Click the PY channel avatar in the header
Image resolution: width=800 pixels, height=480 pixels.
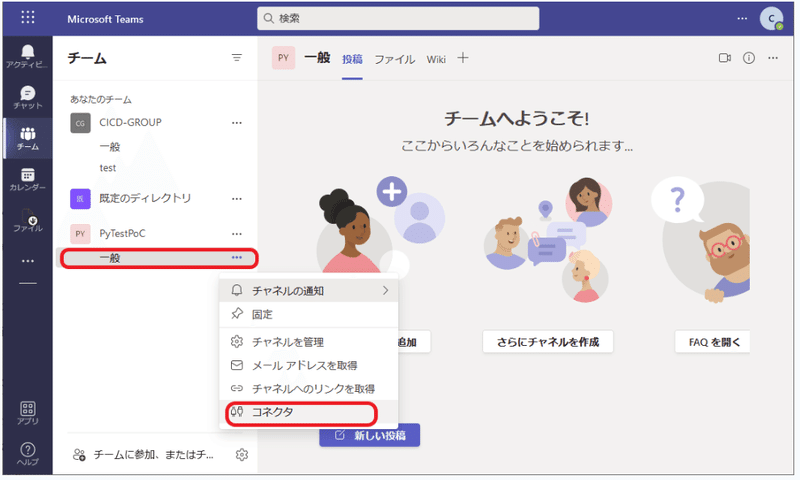[x=283, y=58]
